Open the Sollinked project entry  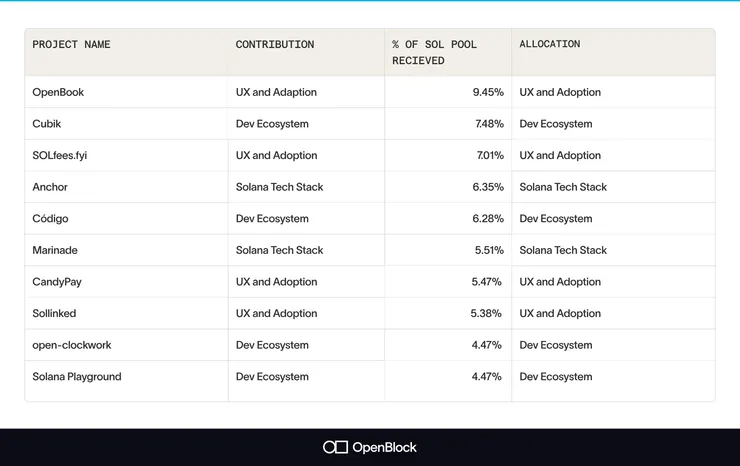pyautogui.click(x=54, y=313)
